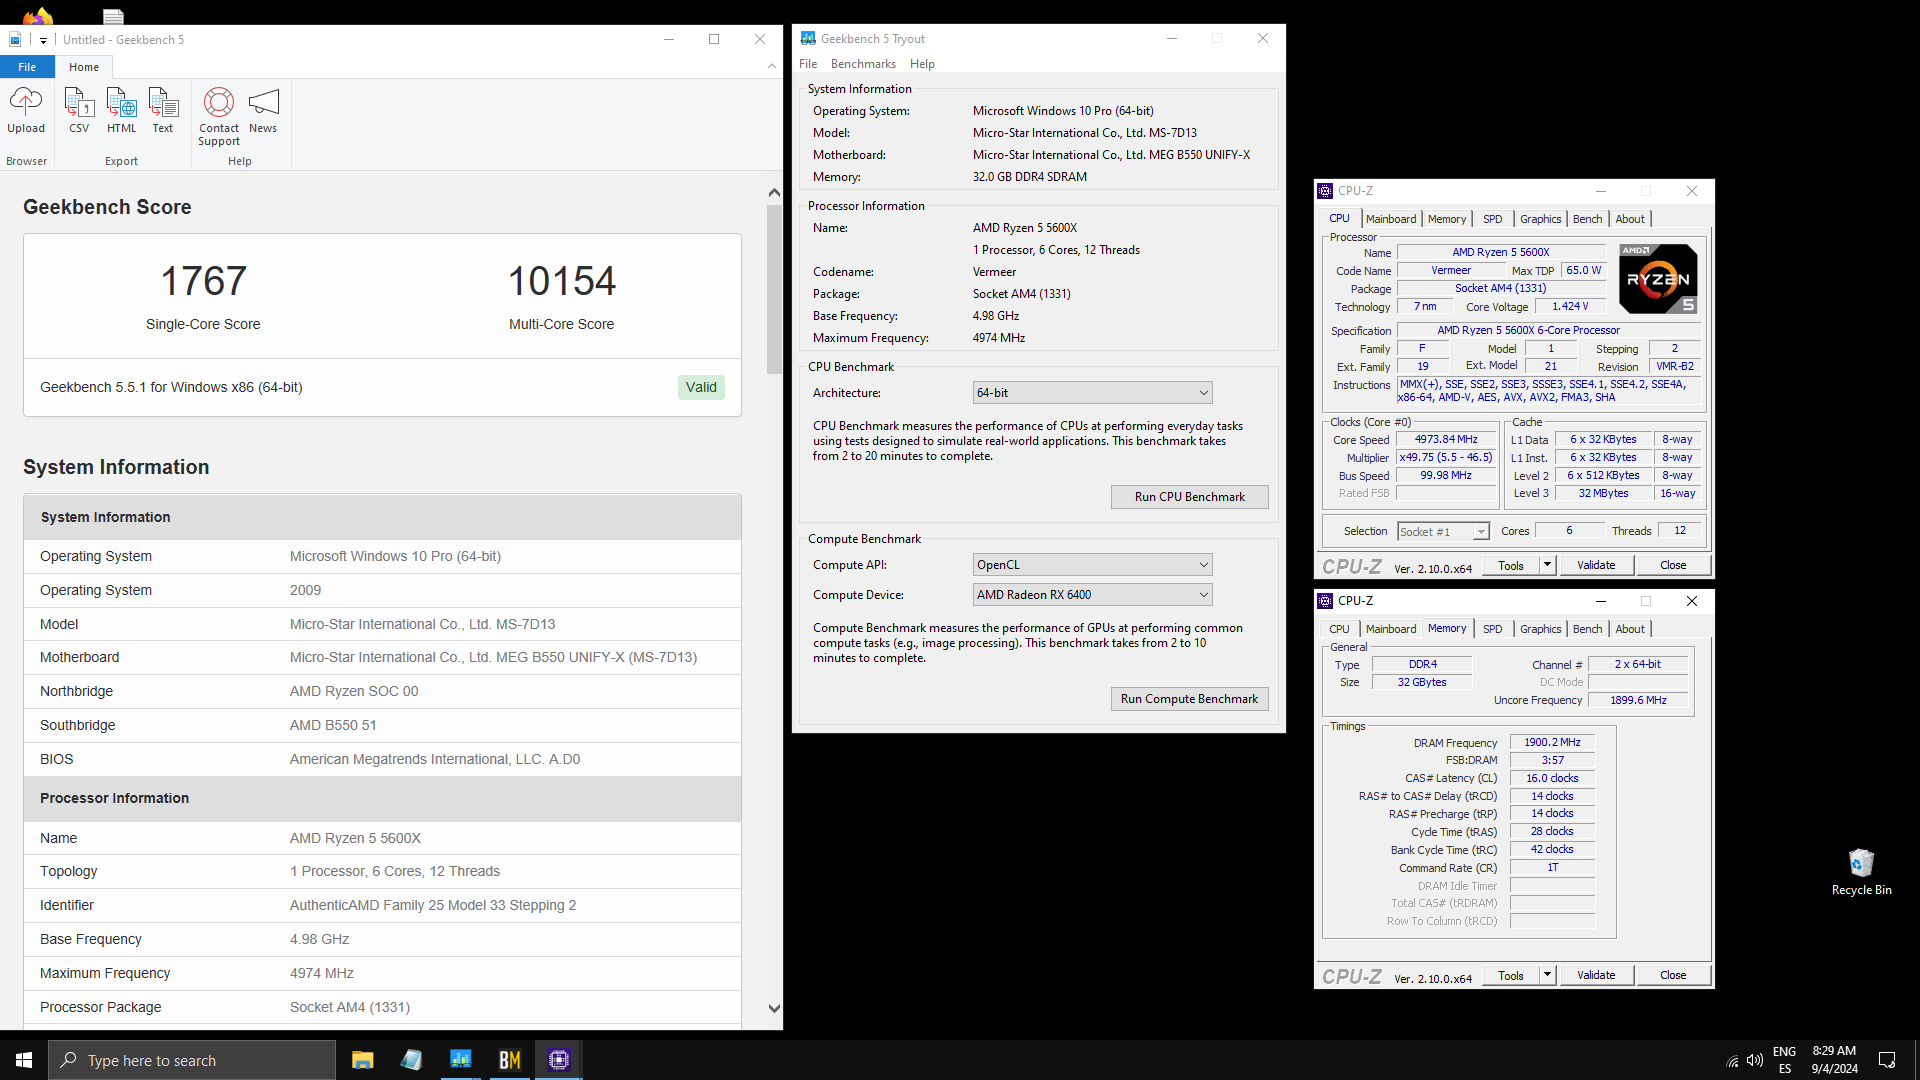Open the Socket #1 selection dropdown
Image resolution: width=1920 pixels, height=1080 pixels.
pos(1443,532)
